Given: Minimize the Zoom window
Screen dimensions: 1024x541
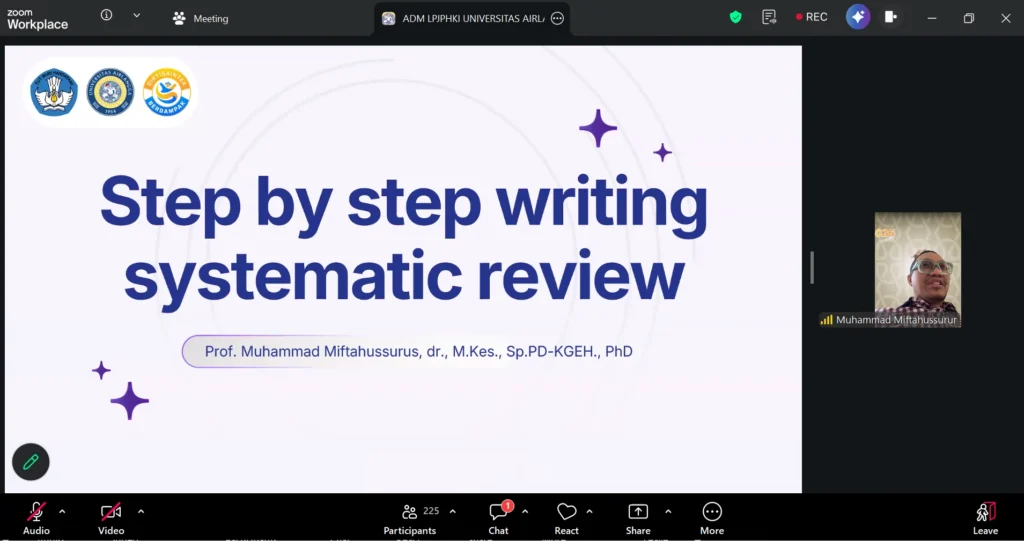Looking at the screenshot, I should (932, 18).
